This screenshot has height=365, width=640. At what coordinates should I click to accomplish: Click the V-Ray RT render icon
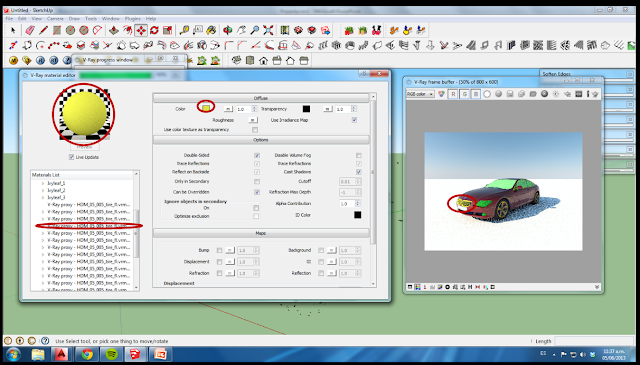coord(53,61)
